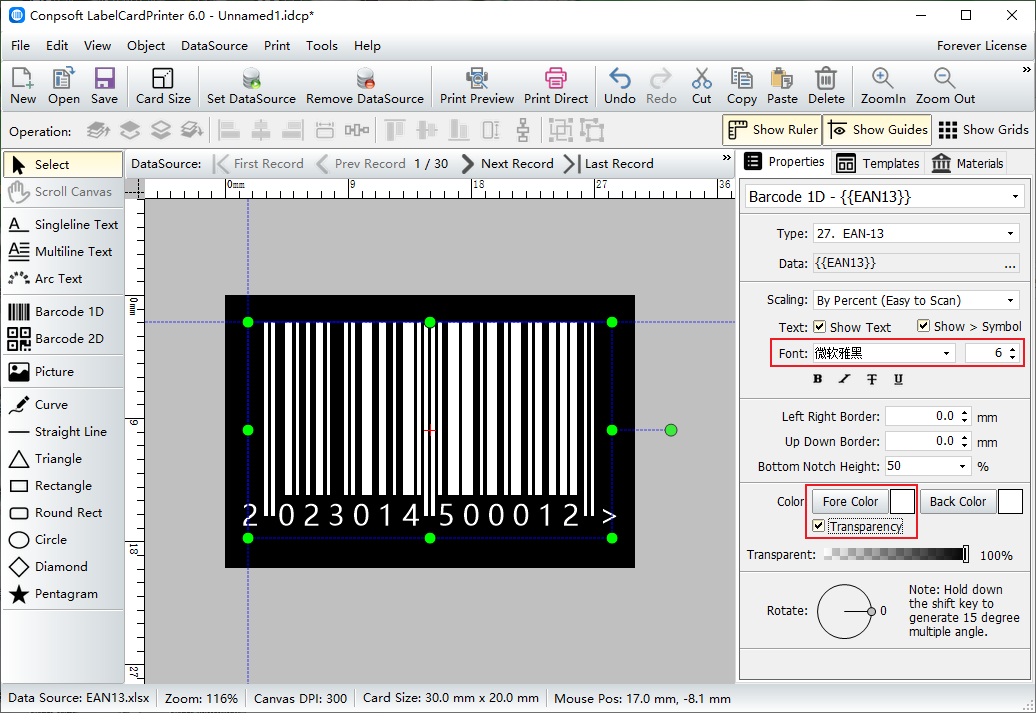The height and width of the screenshot is (713, 1036).
Task: Expand the DataSource bar overflow chevron
Action: tap(726, 158)
